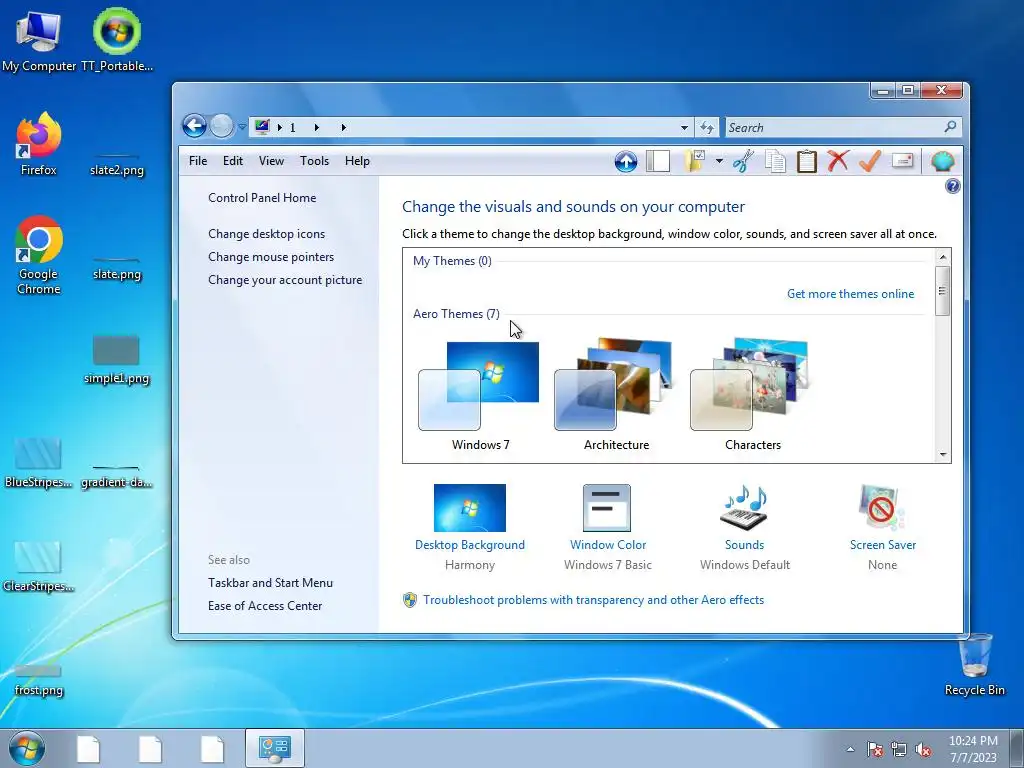Open the Views dropdown arrow in toolbar
Screen dimensions: 1024x768
tap(719, 161)
